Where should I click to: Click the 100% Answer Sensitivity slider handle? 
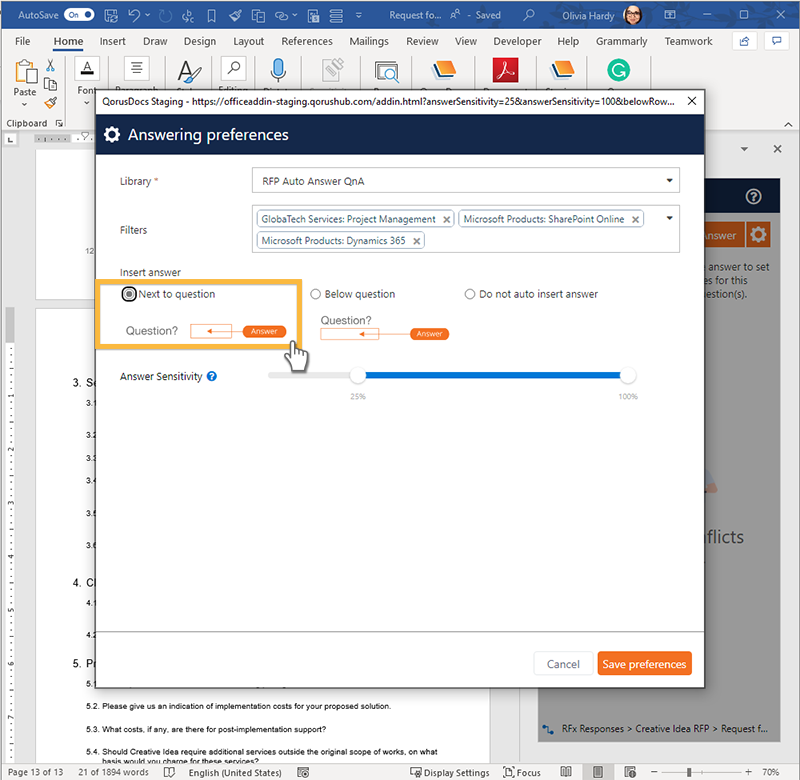[x=628, y=375]
